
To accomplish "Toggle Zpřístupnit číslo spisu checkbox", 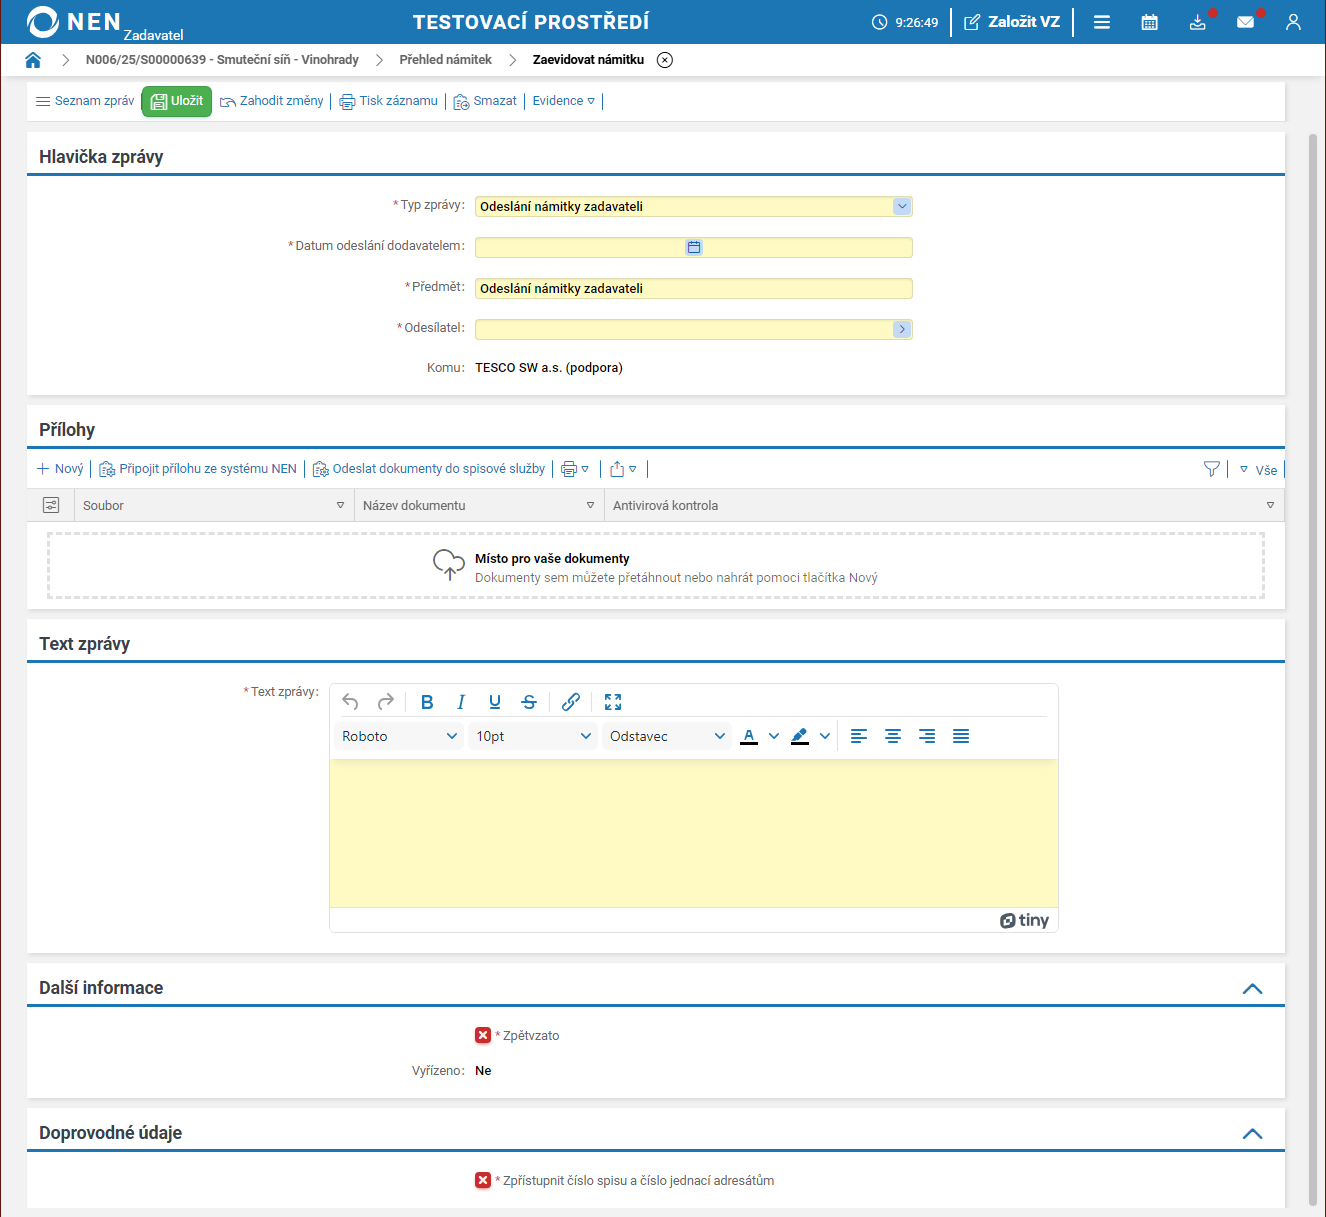I will coord(483,1180).
